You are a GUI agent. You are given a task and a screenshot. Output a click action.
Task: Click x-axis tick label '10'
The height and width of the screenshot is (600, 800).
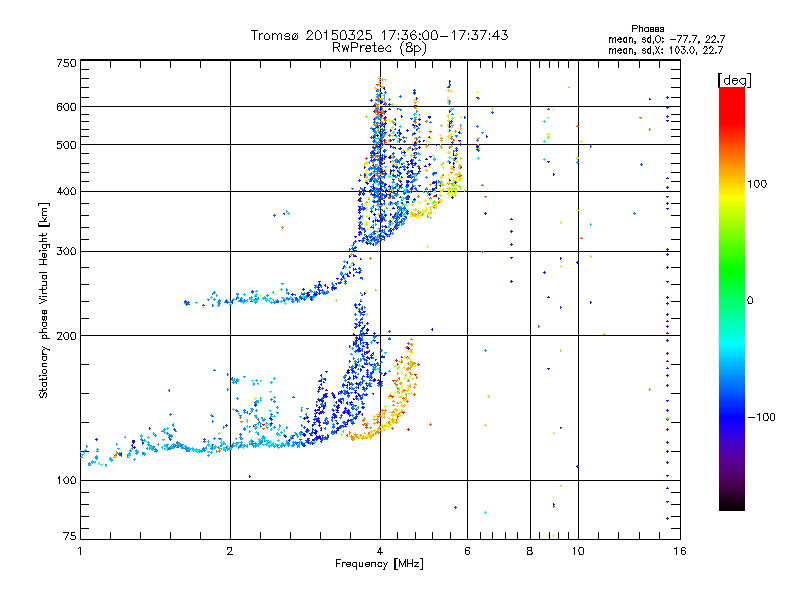click(x=578, y=551)
